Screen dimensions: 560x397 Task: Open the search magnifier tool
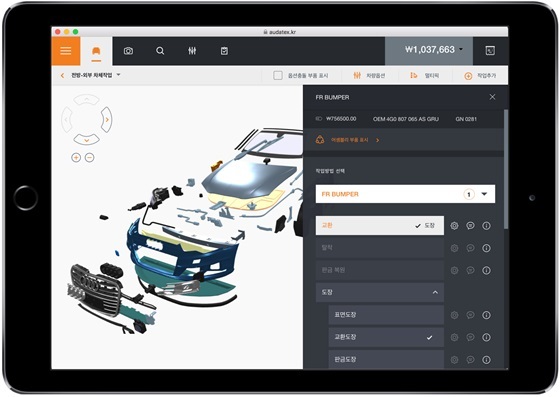coord(160,51)
